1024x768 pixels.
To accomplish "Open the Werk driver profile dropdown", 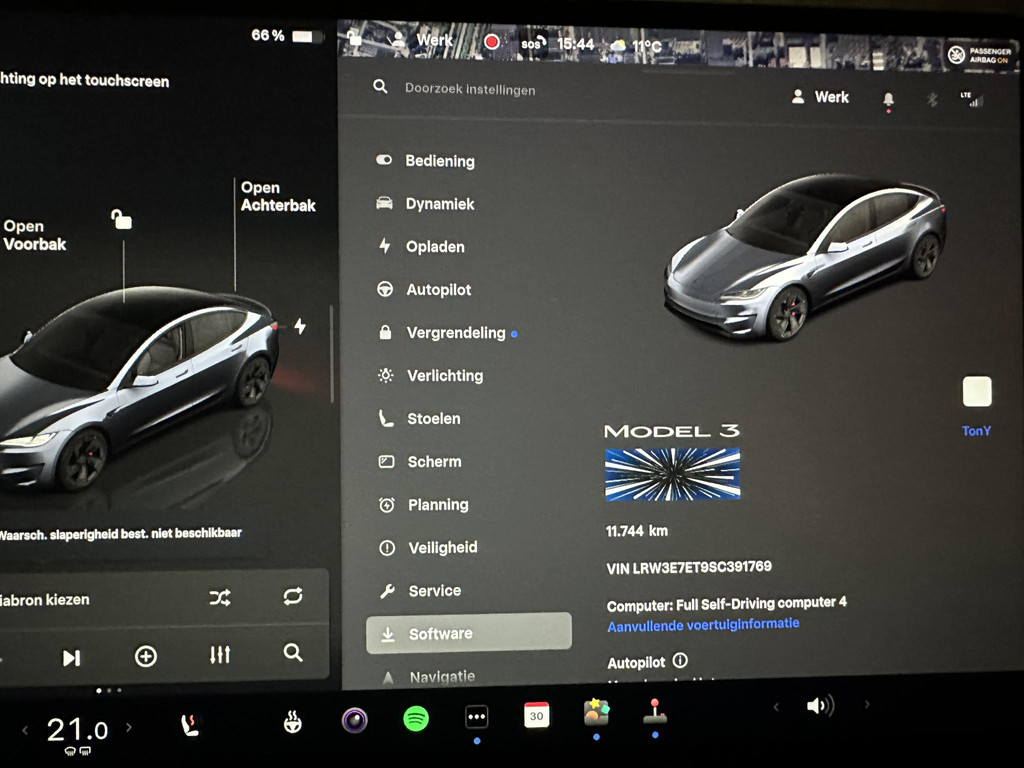I will [820, 97].
